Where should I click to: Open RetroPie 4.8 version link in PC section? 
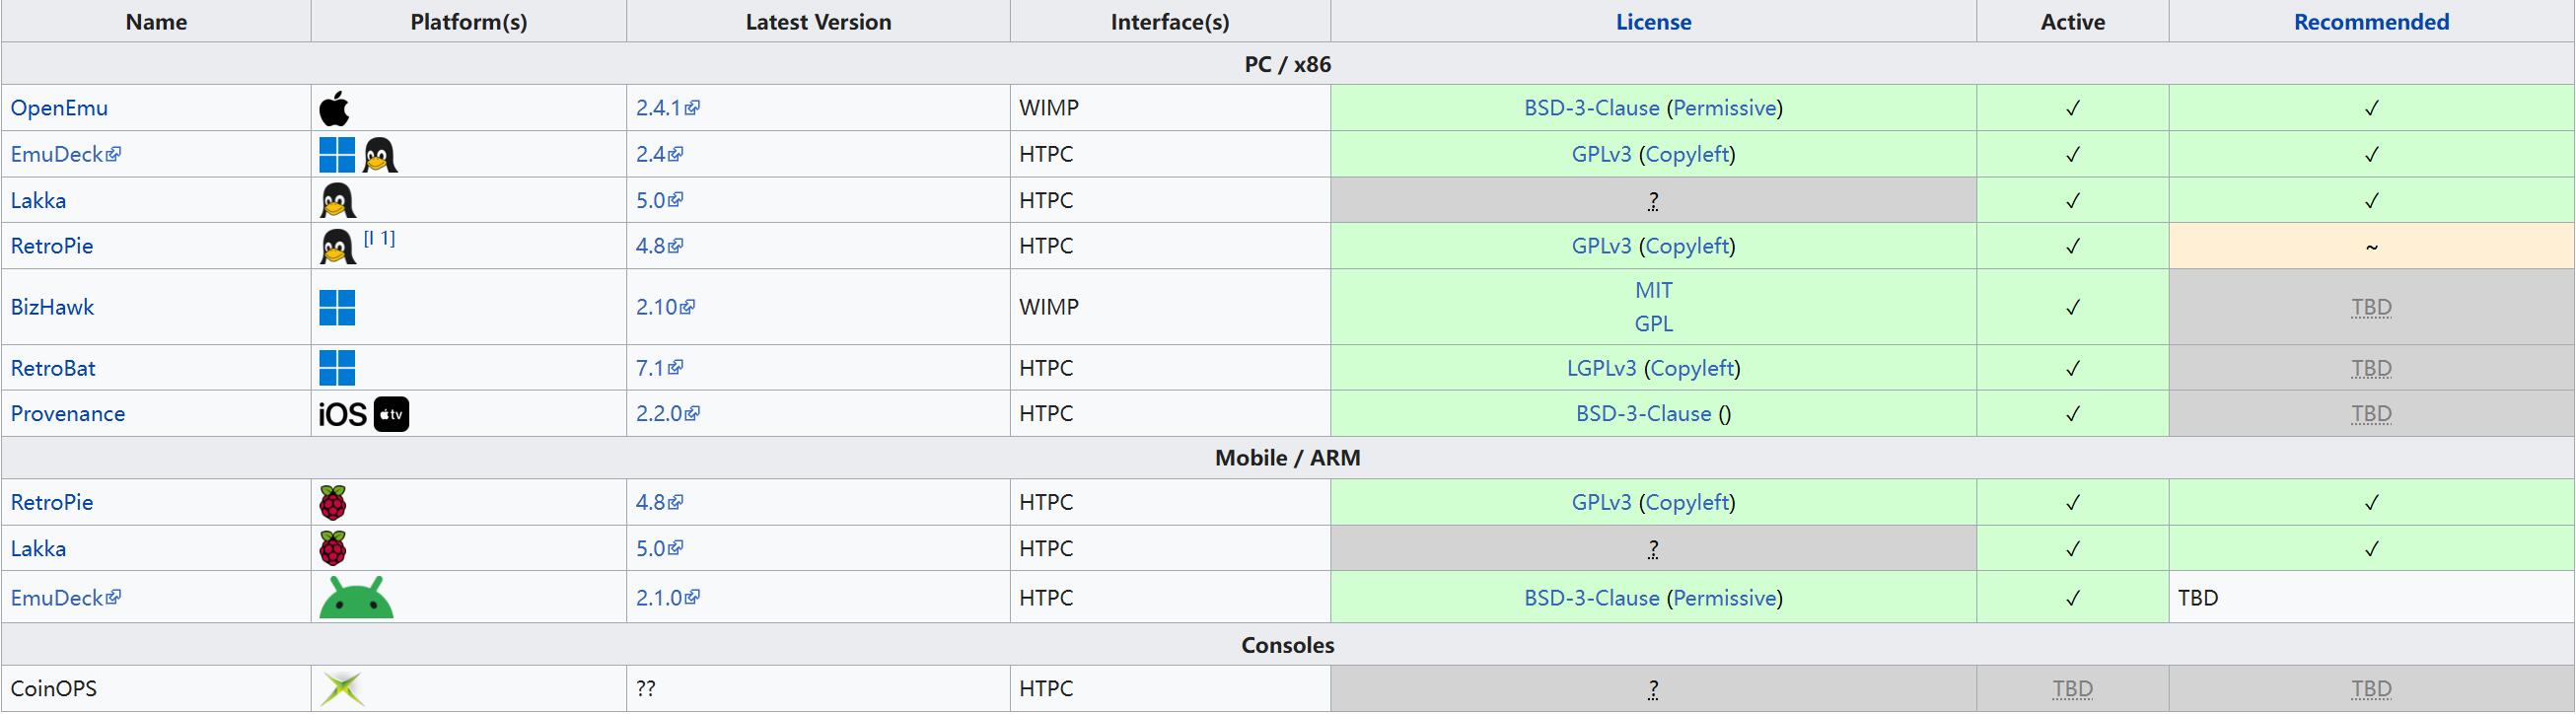pyautogui.click(x=660, y=246)
